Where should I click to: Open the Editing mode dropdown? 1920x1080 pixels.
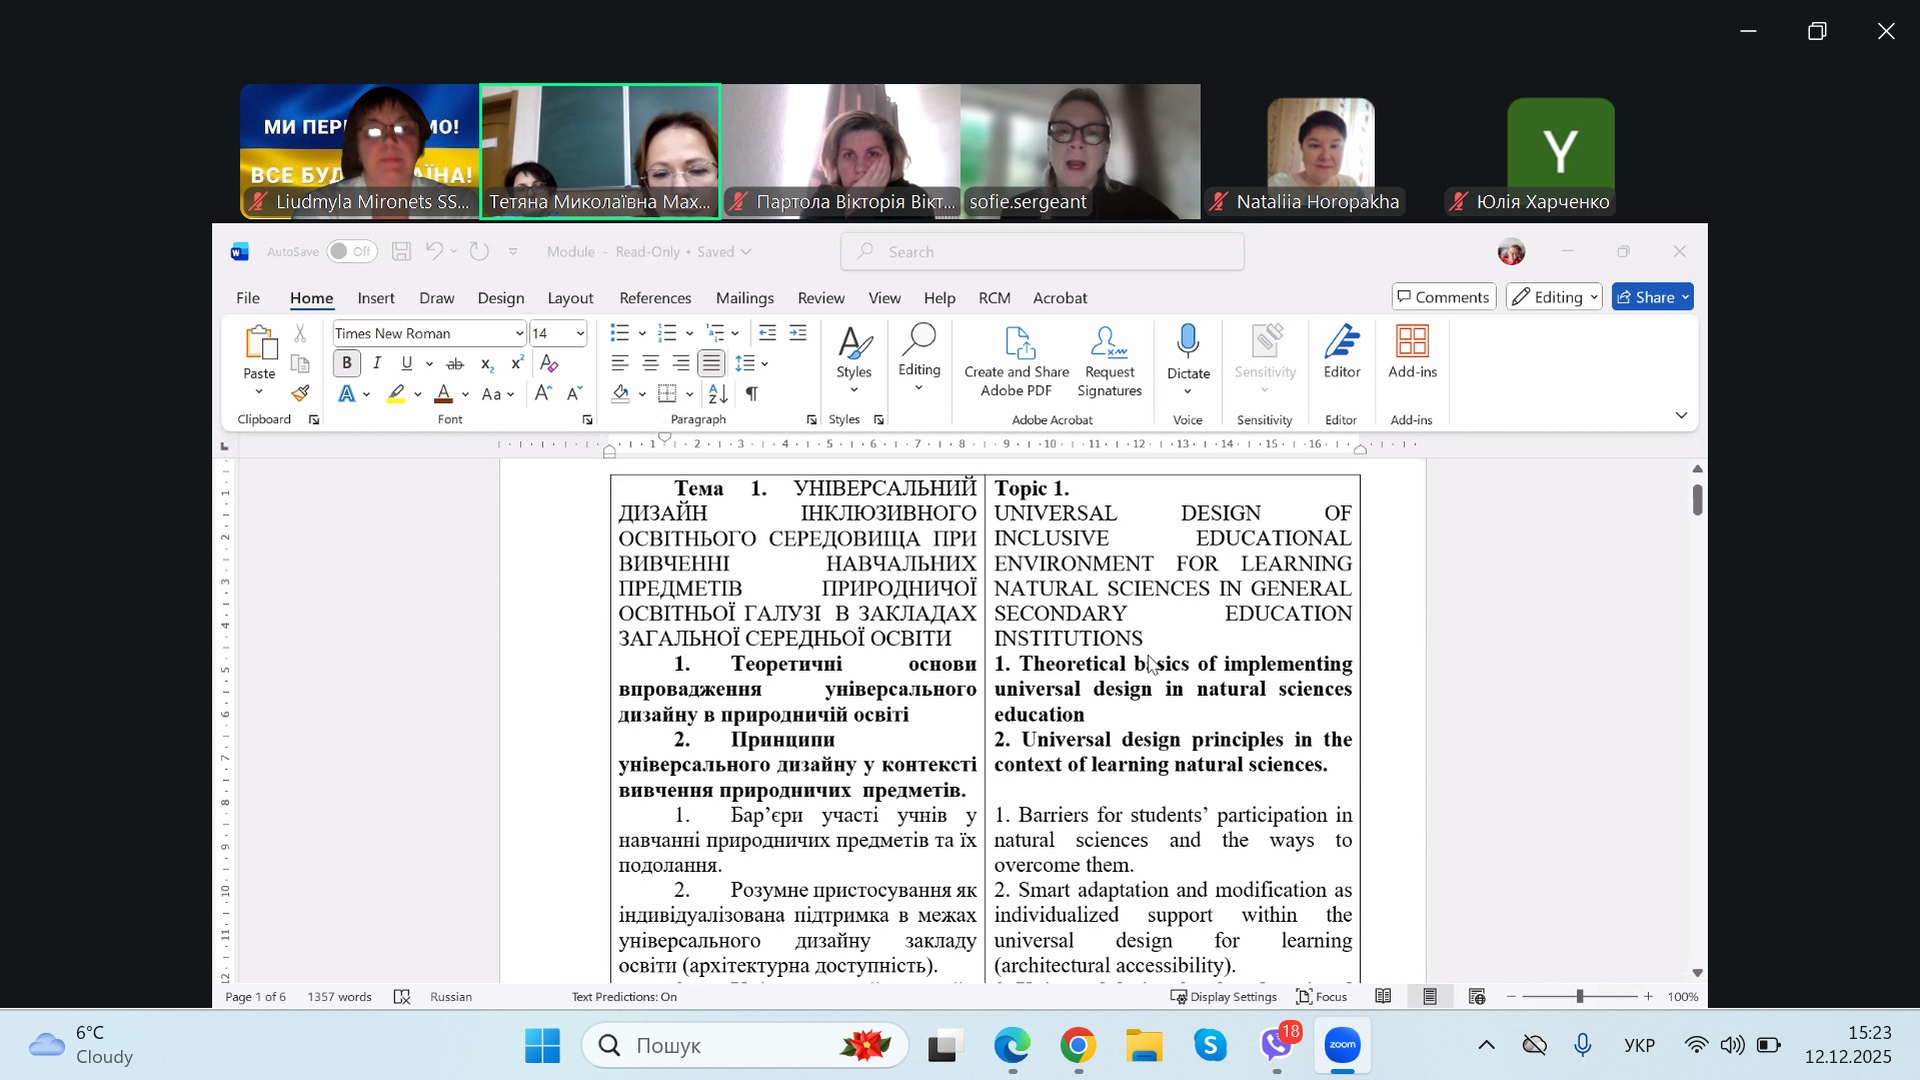pos(1557,297)
